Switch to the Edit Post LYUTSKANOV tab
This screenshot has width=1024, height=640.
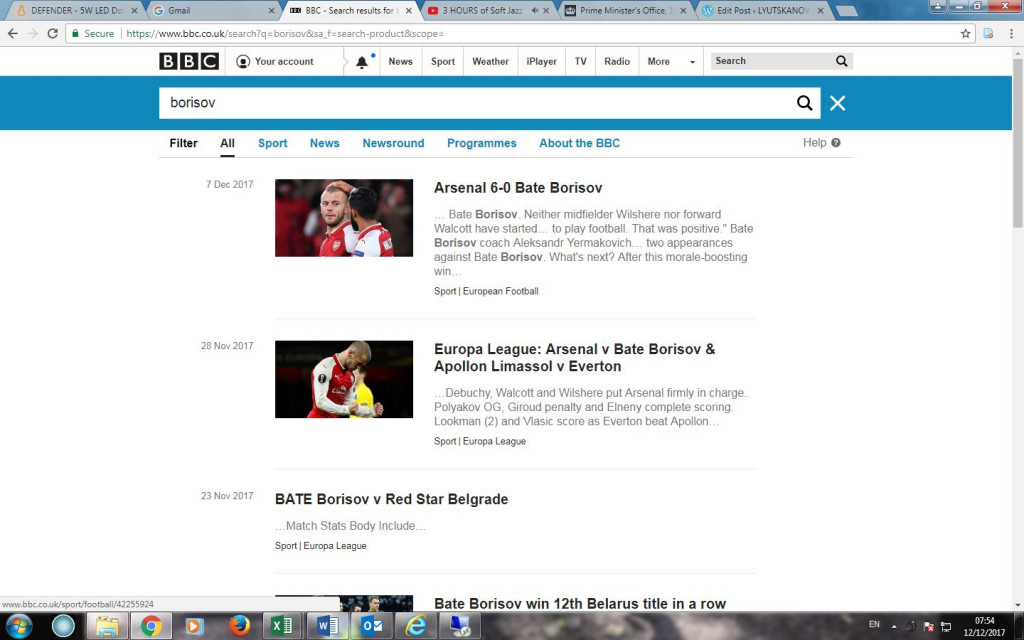coord(763,10)
